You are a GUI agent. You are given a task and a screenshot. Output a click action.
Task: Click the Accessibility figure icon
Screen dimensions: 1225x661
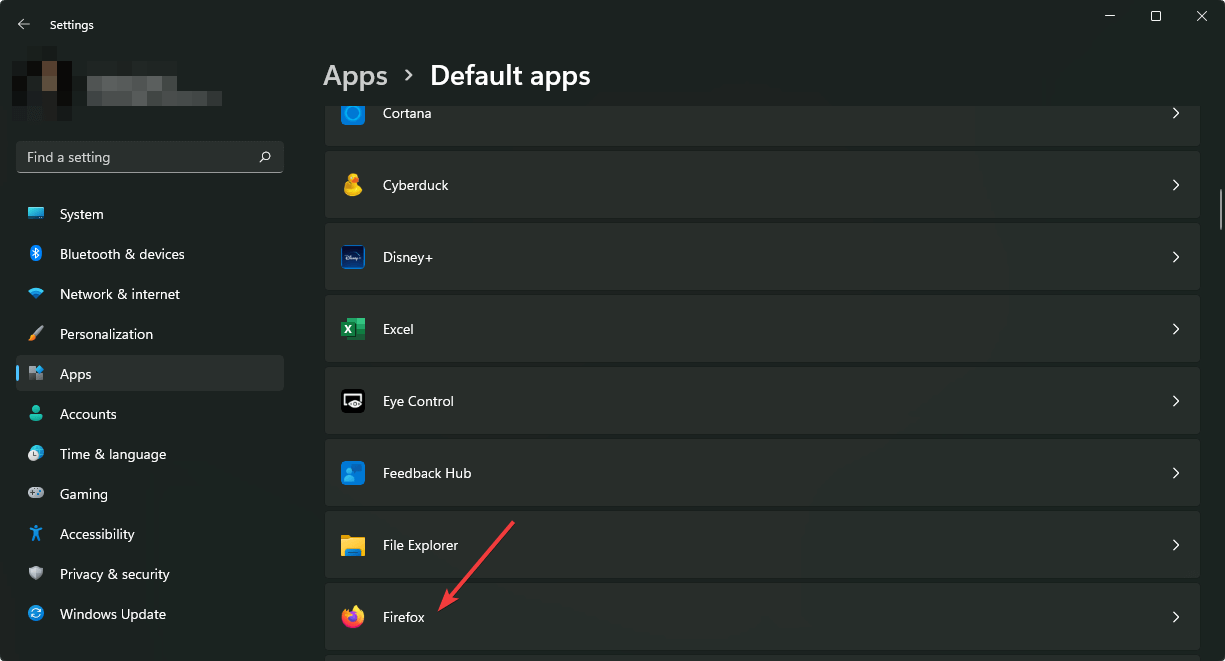pos(36,534)
